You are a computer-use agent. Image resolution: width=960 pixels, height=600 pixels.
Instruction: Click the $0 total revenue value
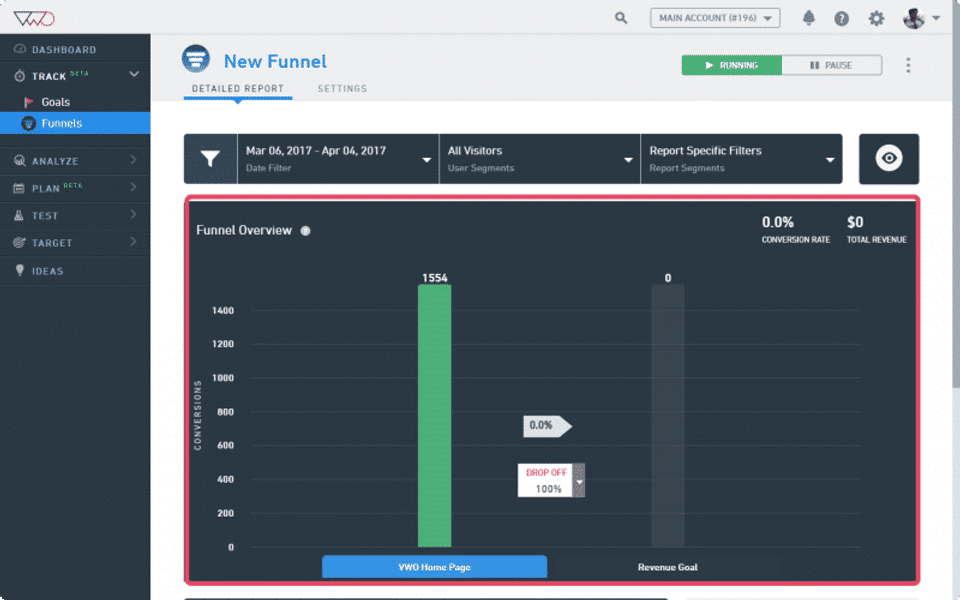[855, 222]
